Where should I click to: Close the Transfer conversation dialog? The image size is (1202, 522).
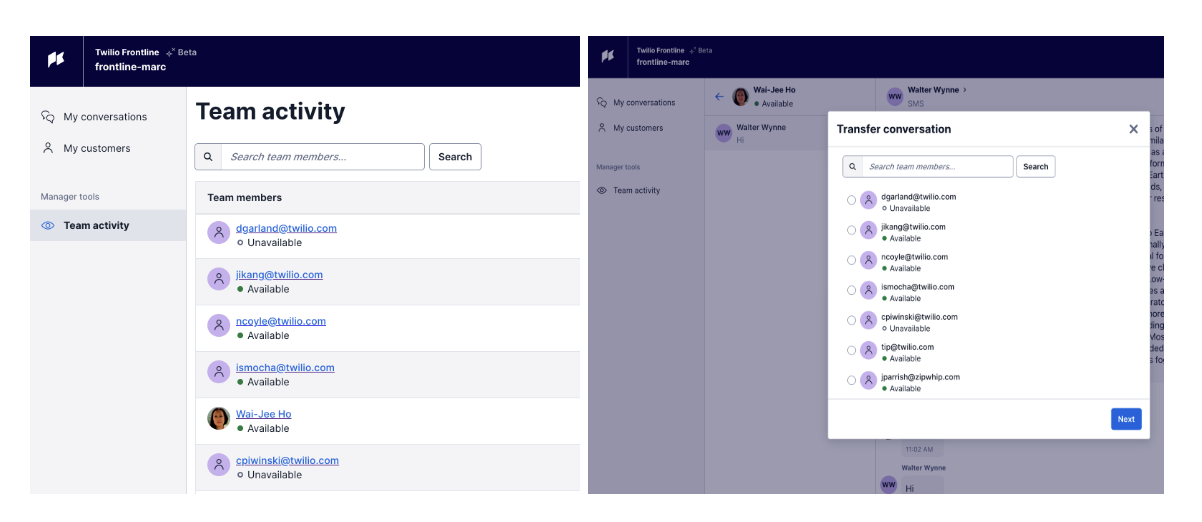point(1133,129)
